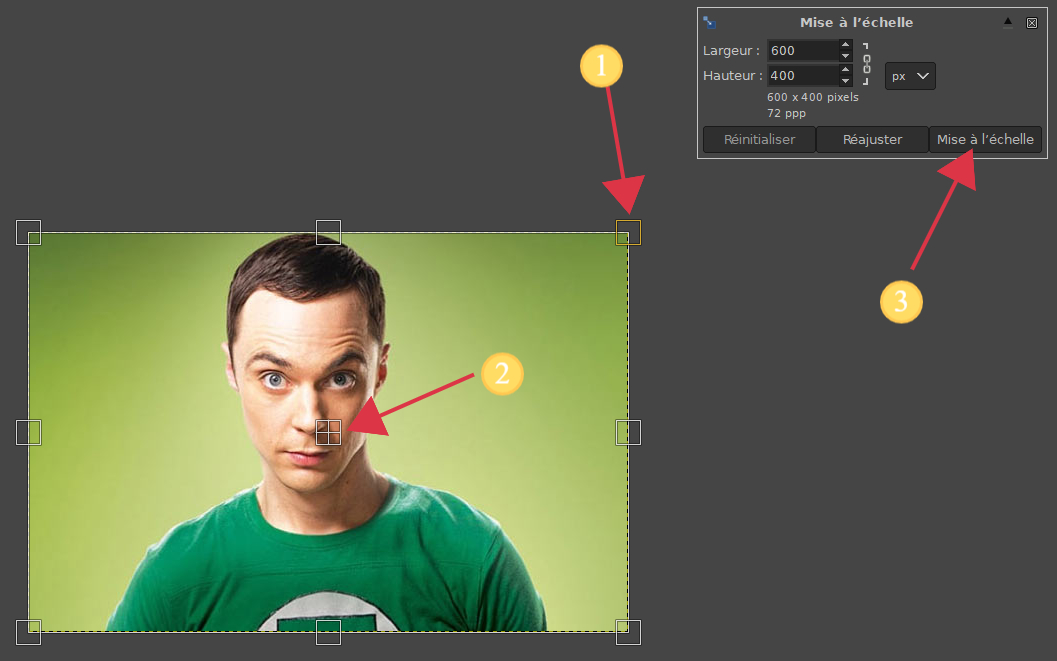
Task: Click the shade triangle on the dialog titlebar
Action: point(1008,21)
